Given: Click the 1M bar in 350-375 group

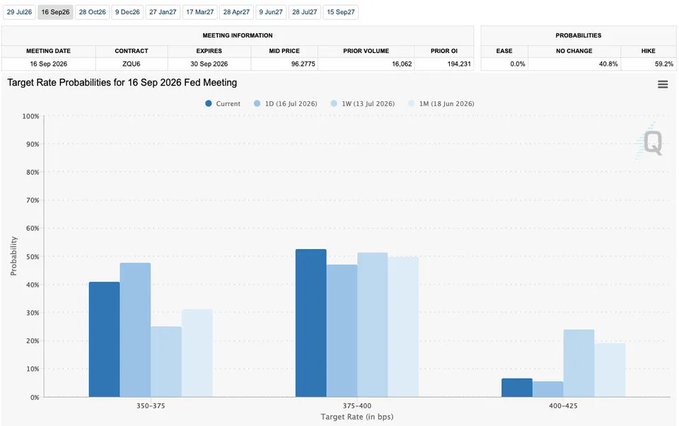Looking at the screenshot, I should (x=197, y=353).
